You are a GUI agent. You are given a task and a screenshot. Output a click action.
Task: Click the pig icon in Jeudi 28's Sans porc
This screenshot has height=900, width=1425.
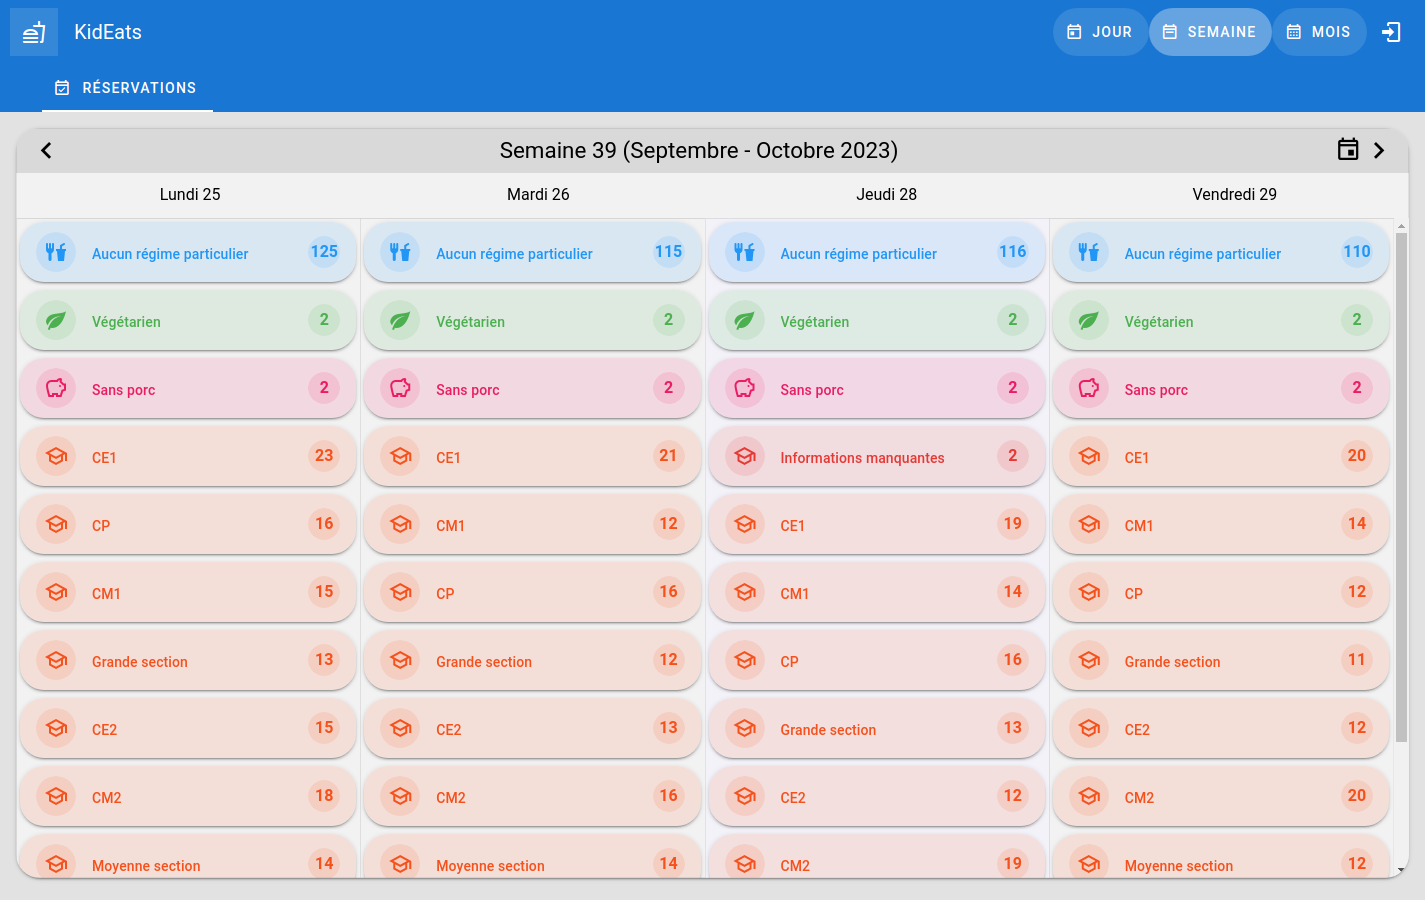tap(745, 388)
